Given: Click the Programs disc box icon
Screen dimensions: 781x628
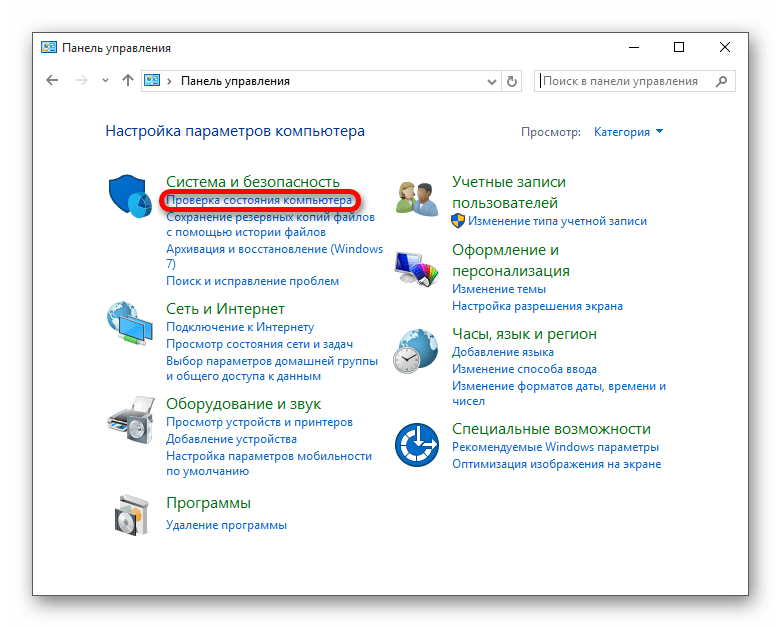Looking at the screenshot, I should pos(131,515).
